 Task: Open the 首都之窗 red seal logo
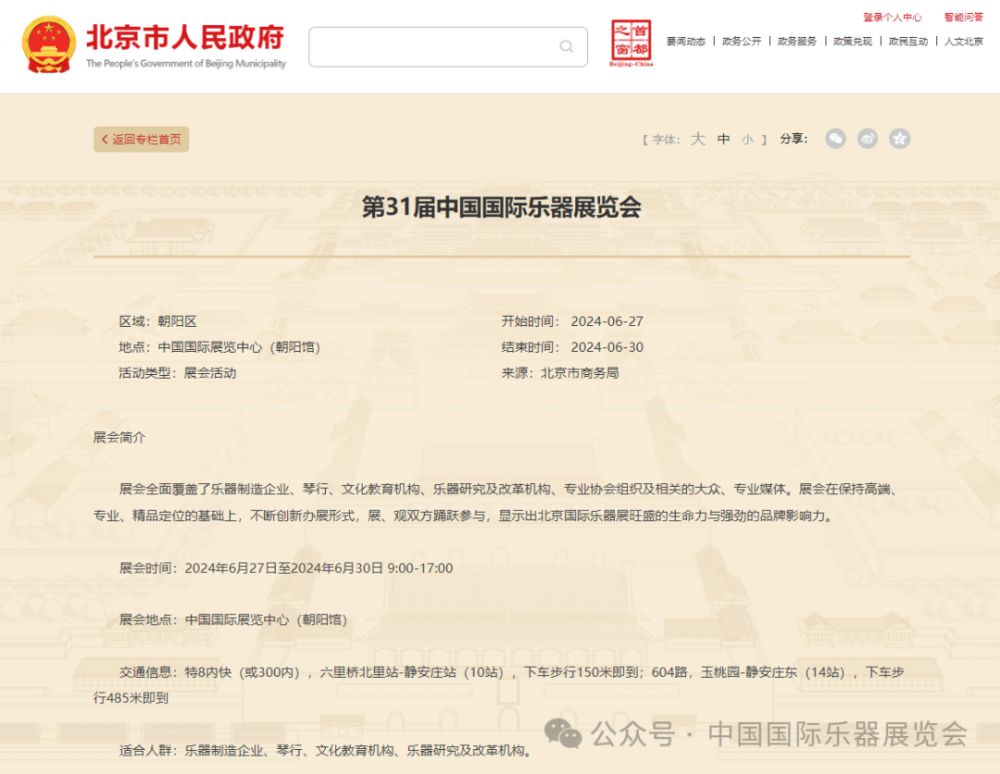coord(631,44)
